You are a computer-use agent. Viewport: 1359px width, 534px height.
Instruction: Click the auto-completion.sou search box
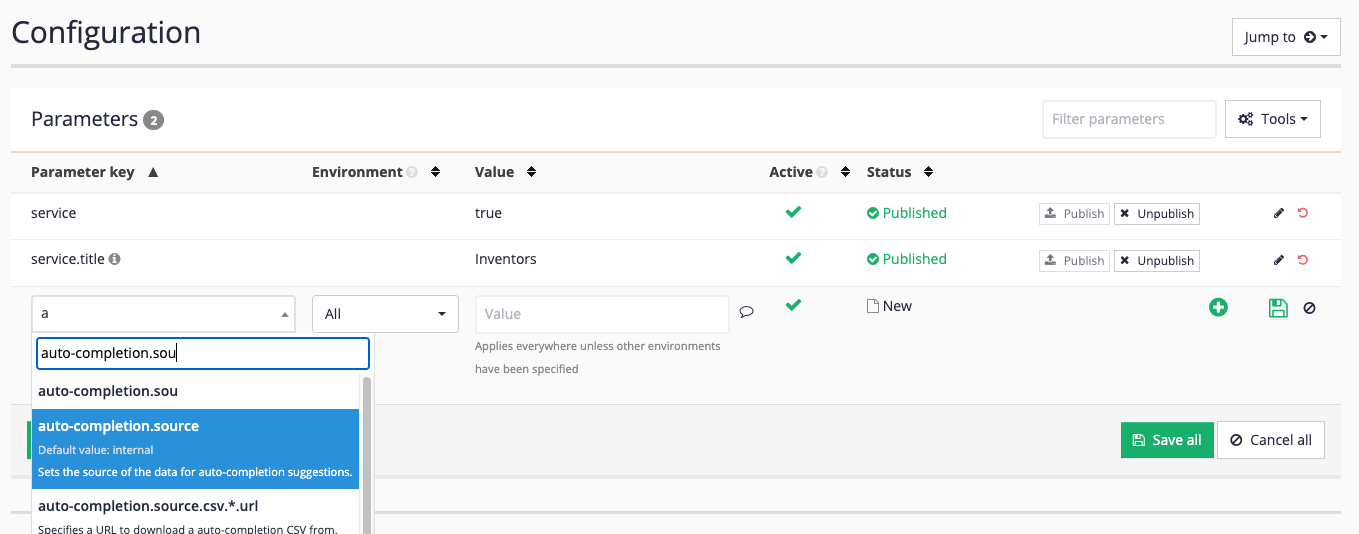[x=203, y=353]
